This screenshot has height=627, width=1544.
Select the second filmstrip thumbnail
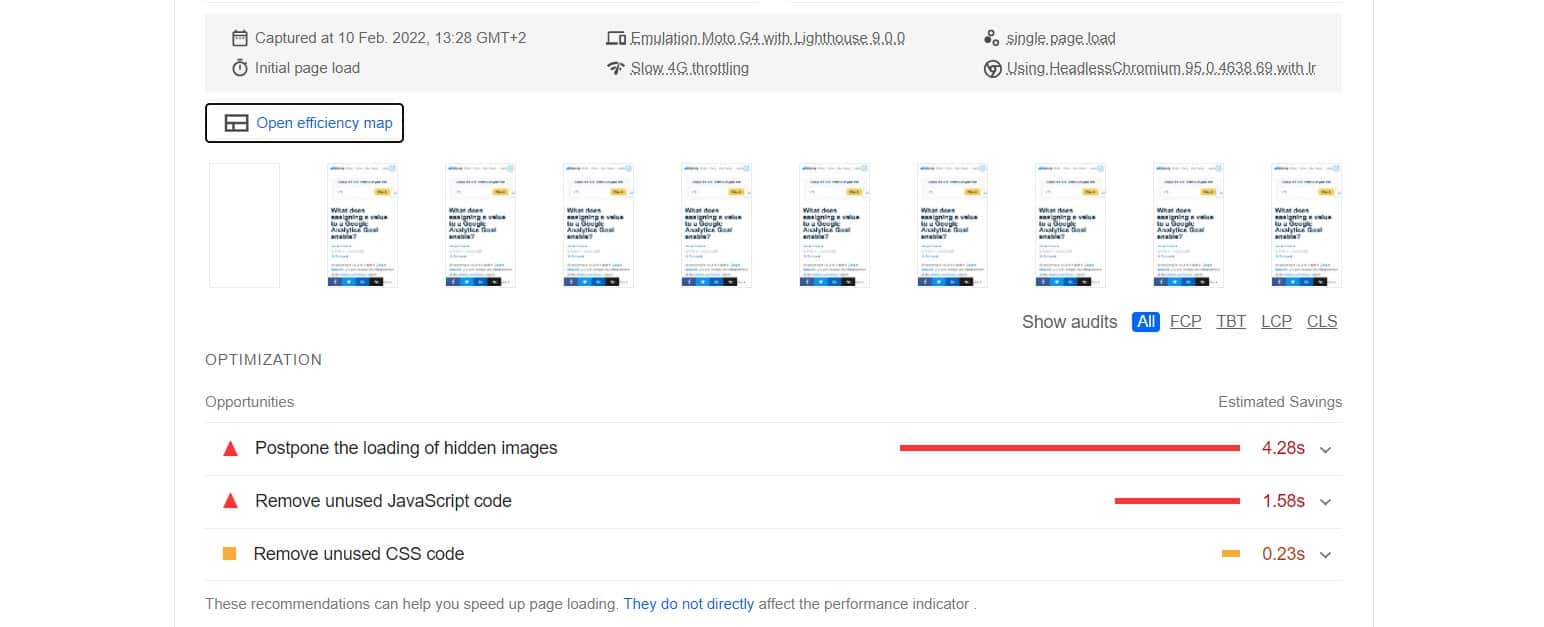[x=362, y=225]
